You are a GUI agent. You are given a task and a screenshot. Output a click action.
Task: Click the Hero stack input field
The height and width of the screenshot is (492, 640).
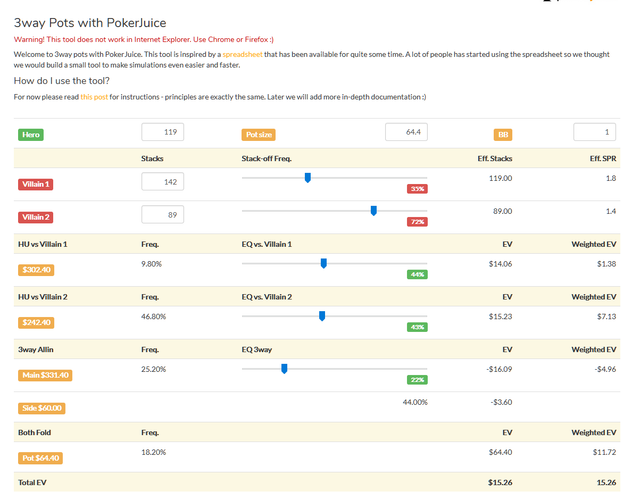pos(162,132)
